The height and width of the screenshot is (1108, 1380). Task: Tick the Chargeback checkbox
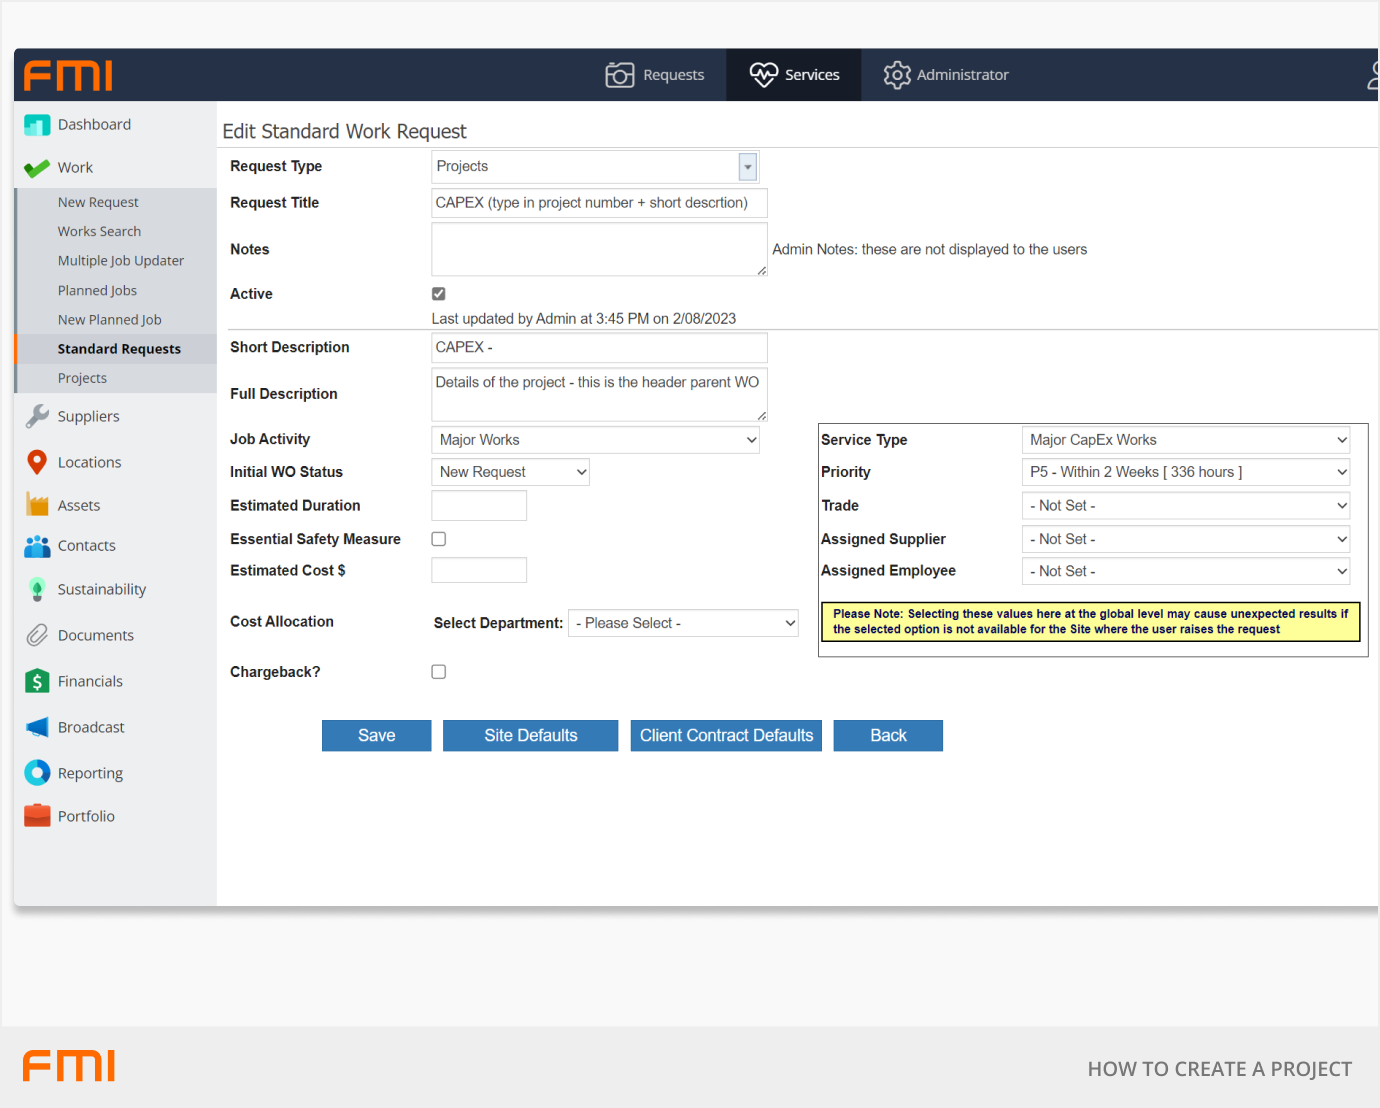(439, 672)
